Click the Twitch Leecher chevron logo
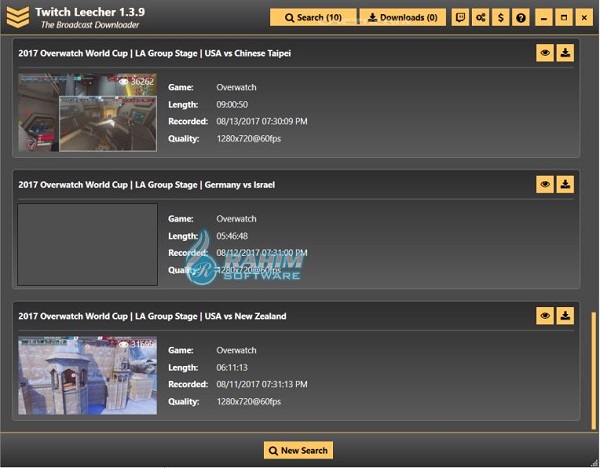Screen dimensions: 600x468 [18, 17]
